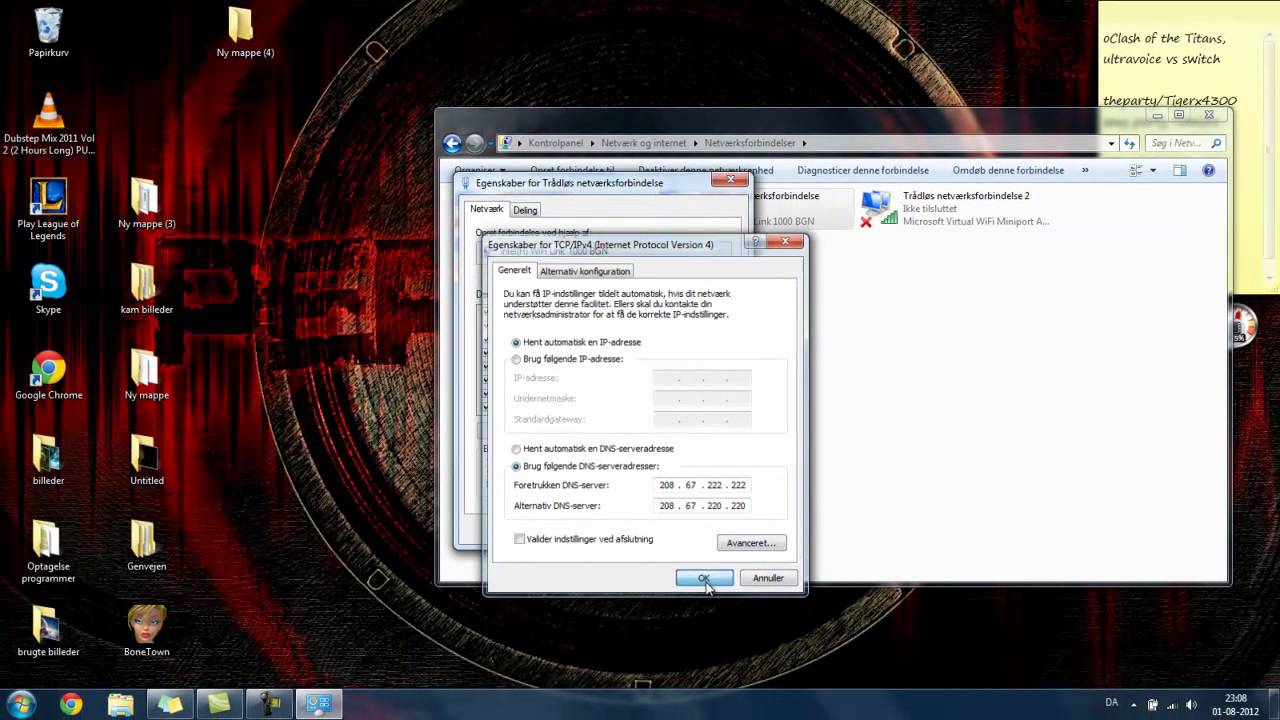
Task: Toggle the preview pane in explorer toolbar
Action: click(x=1180, y=170)
